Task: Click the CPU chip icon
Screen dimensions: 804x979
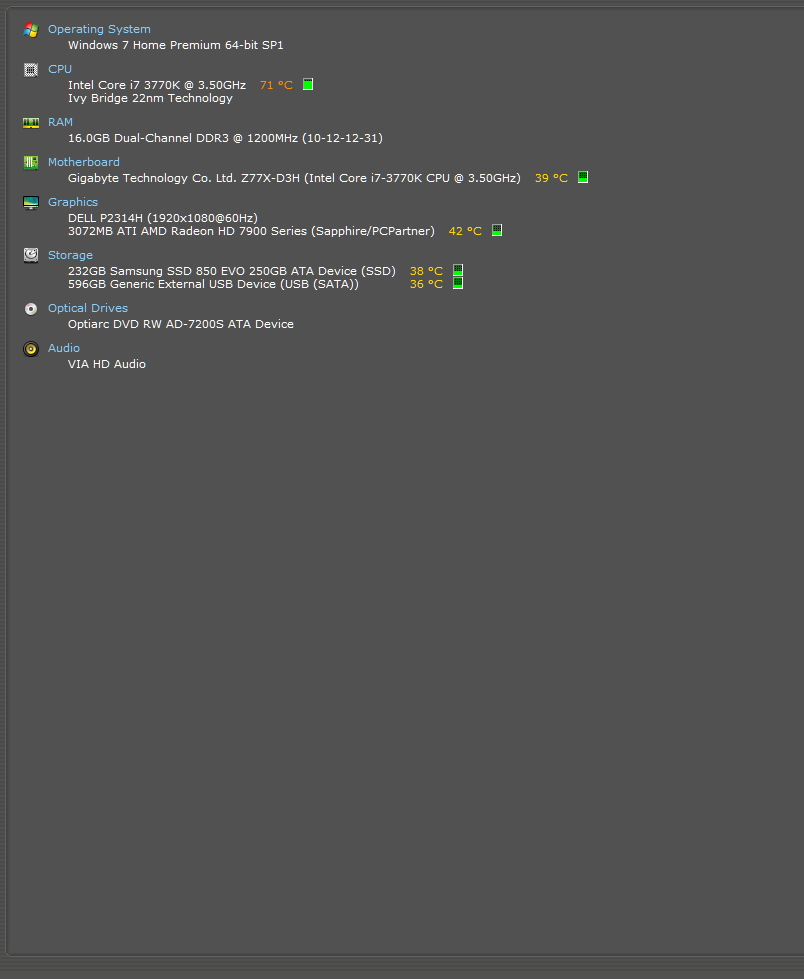Action: [x=31, y=69]
